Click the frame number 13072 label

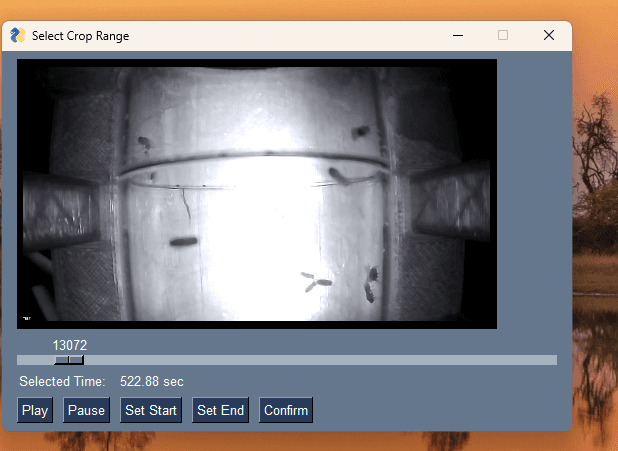coord(70,345)
